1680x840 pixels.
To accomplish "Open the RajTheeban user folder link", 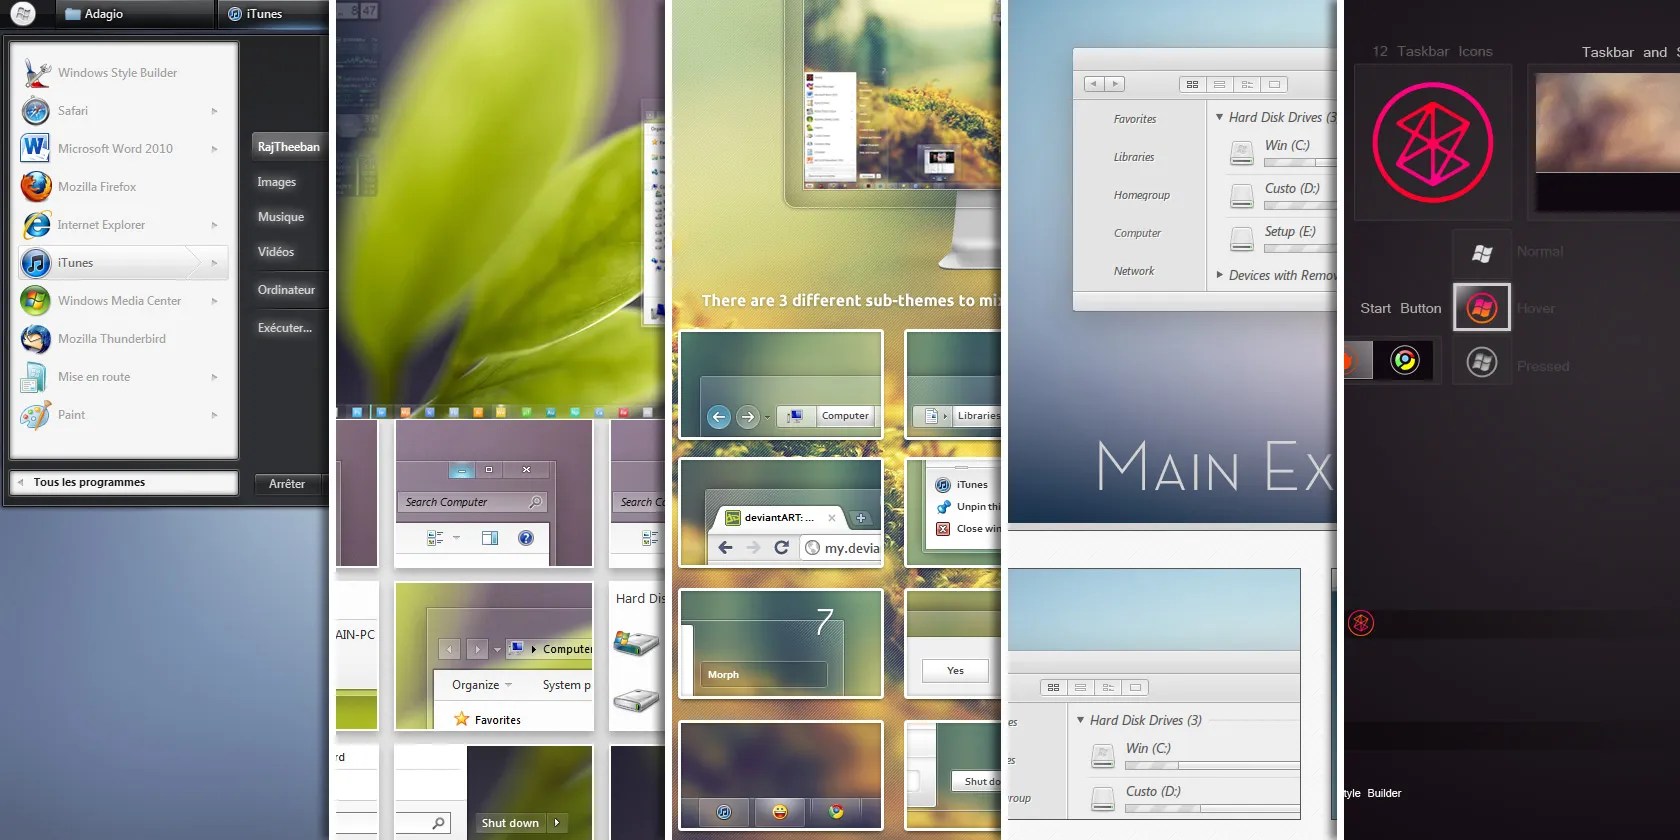I will [x=288, y=147].
